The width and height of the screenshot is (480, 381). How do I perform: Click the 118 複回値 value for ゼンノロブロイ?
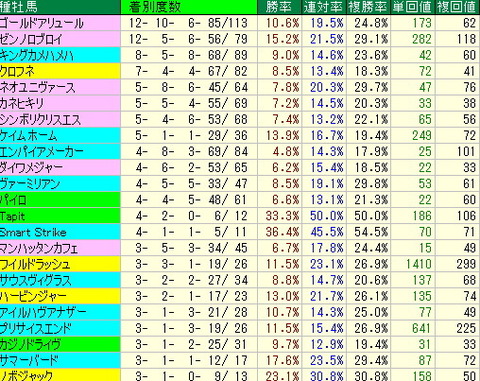466,39
